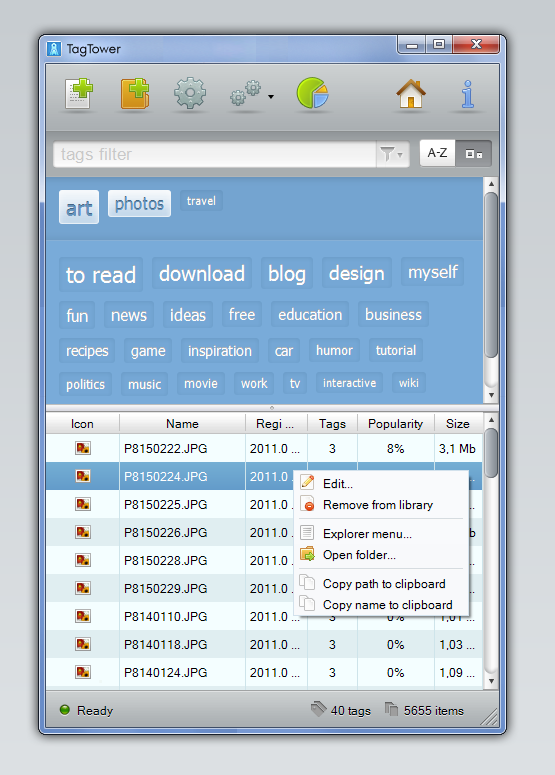Viewport: 555px width, 775px height.
Task: Click the tags icon in the status bar
Action: pos(318,709)
